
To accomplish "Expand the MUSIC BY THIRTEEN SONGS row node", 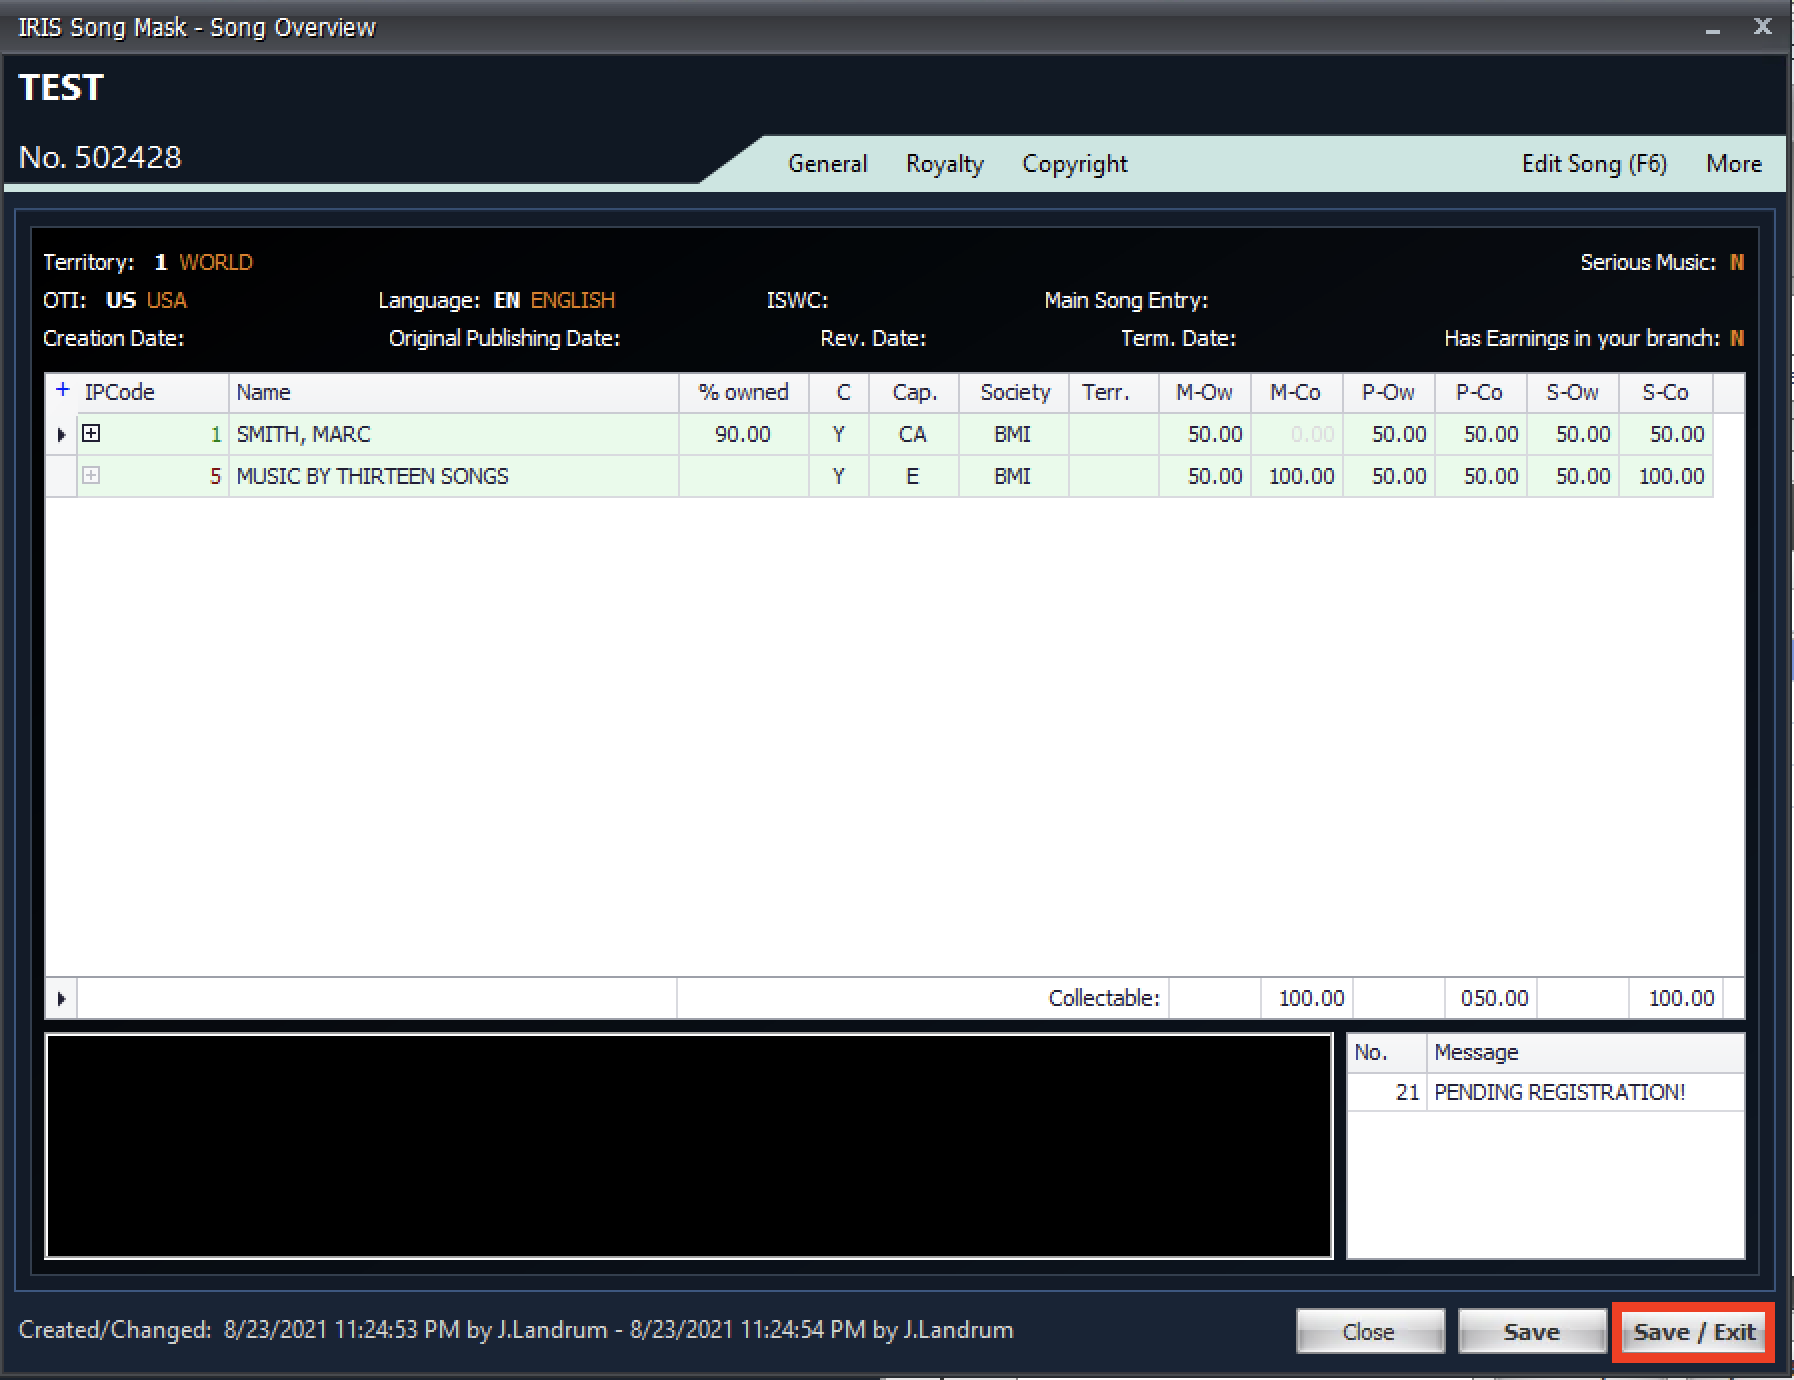I will [x=91, y=476].
